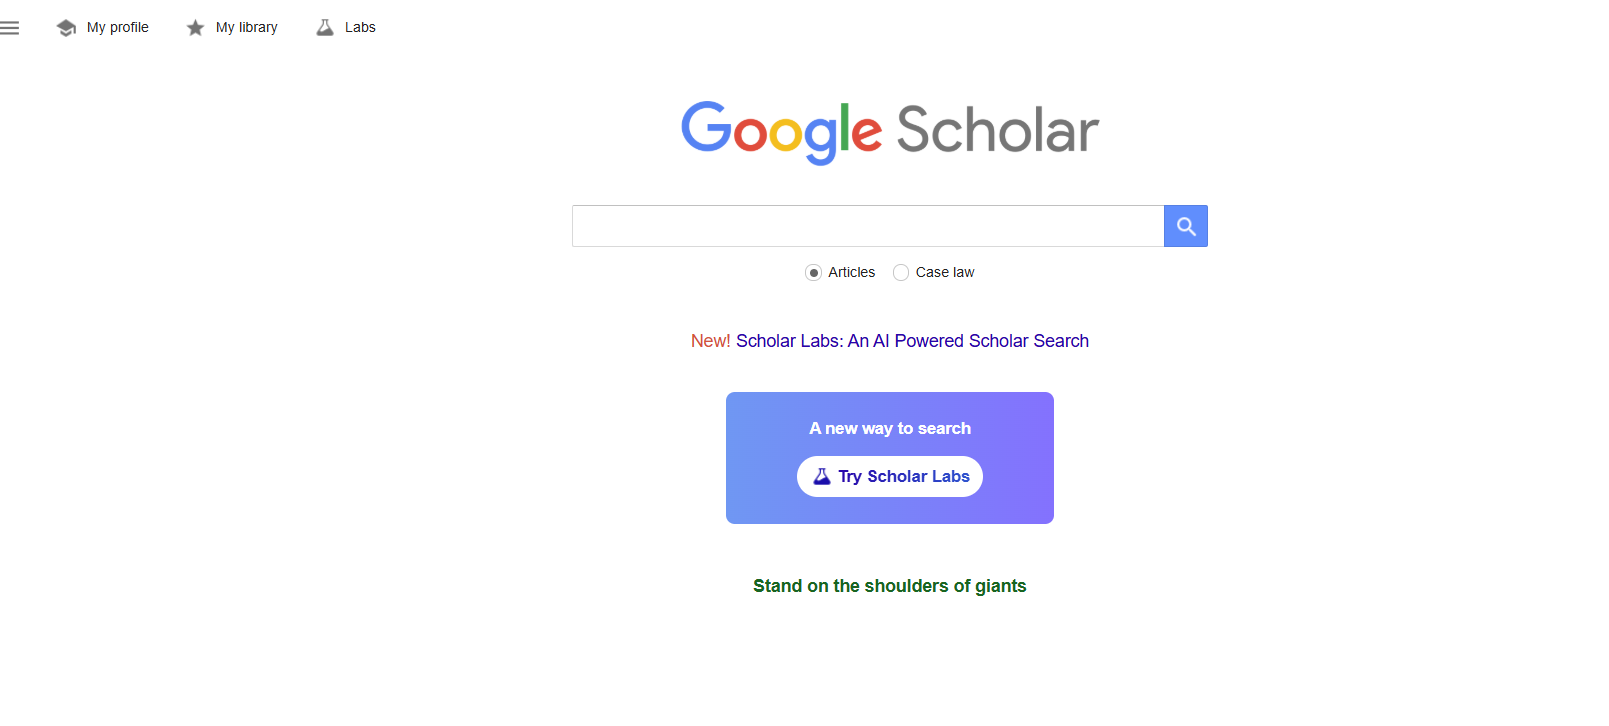Image resolution: width=1609 pixels, height=726 pixels.
Task: Click the Case law option label text
Action: pyautogui.click(x=944, y=273)
